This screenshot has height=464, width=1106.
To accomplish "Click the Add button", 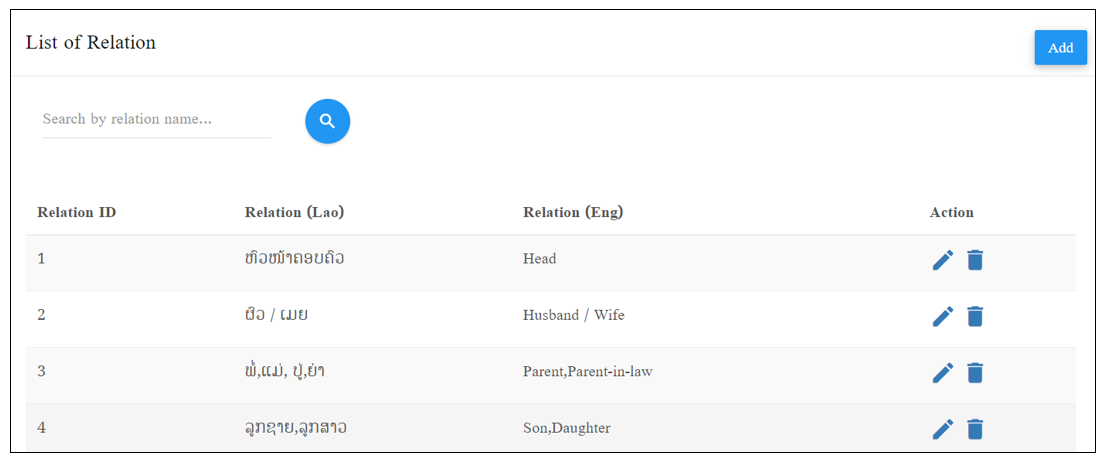I will point(1060,48).
